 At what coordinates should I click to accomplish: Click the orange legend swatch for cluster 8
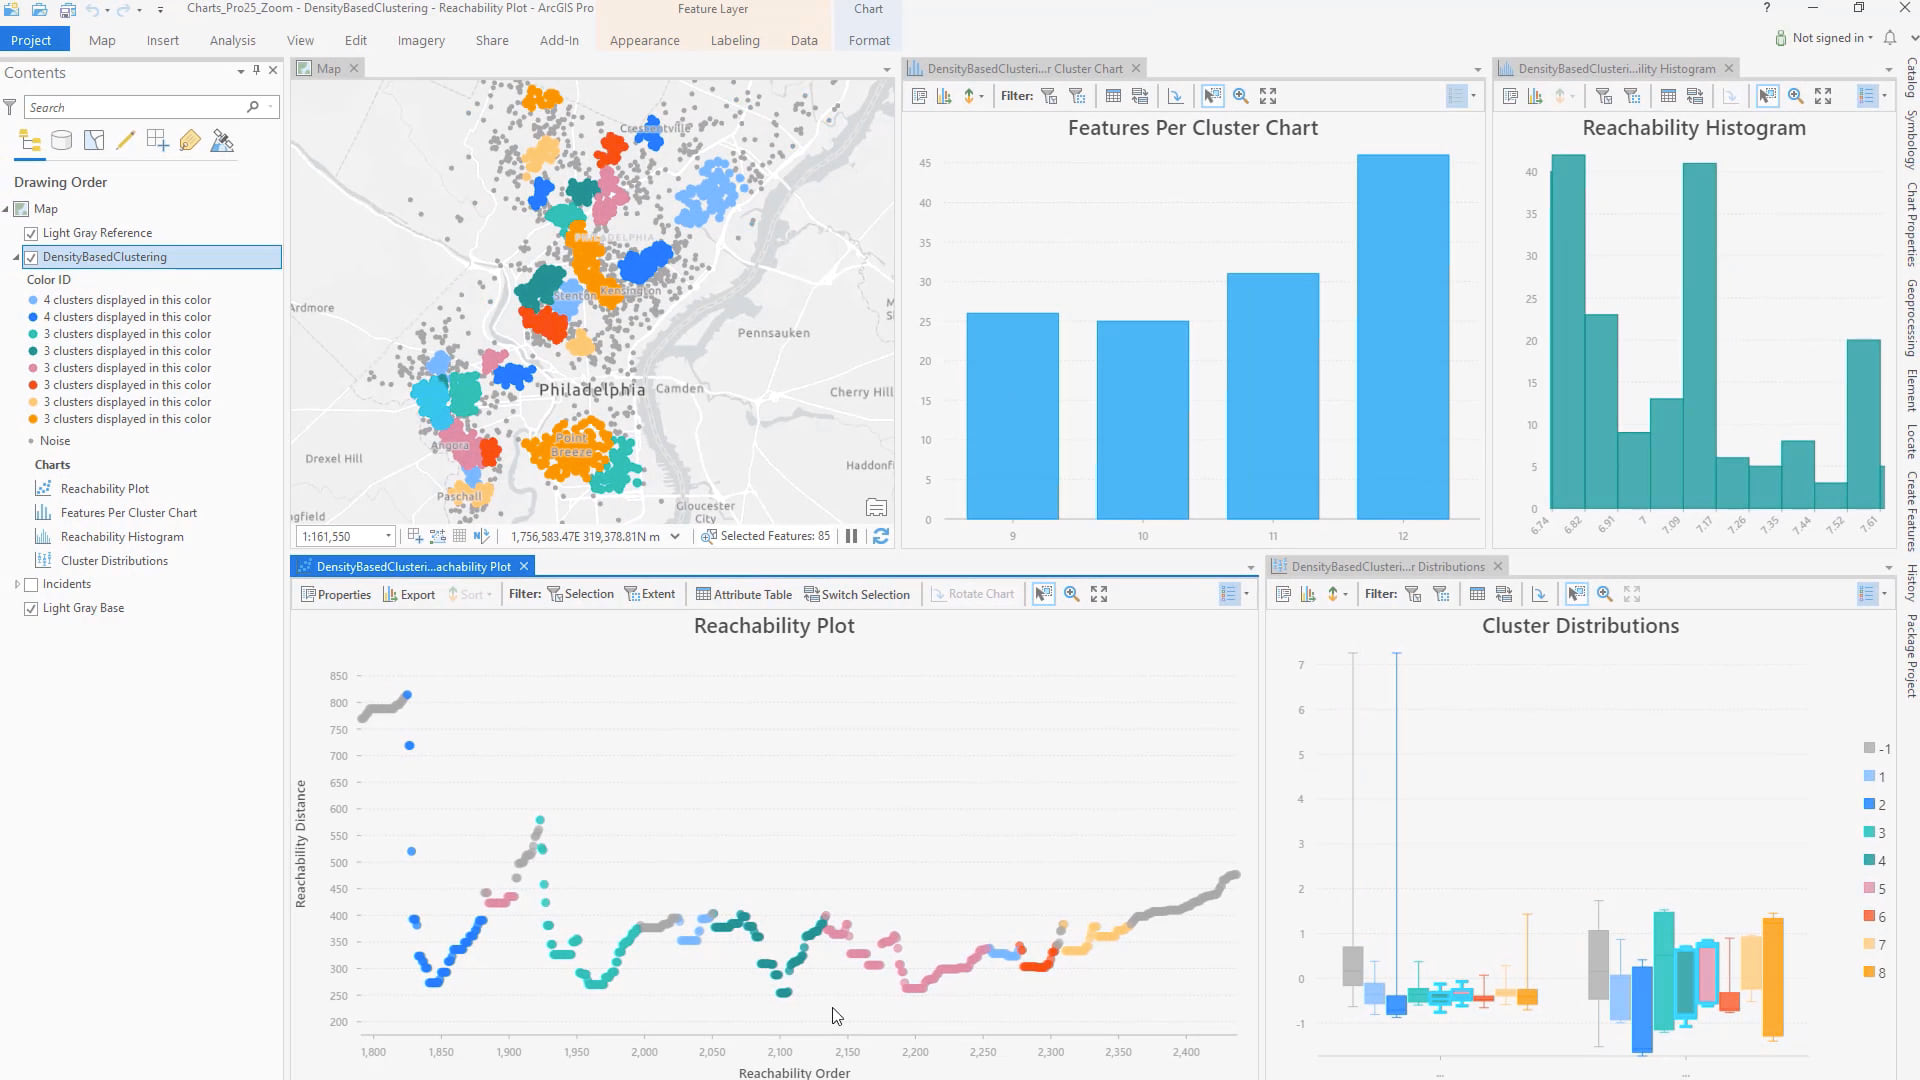point(1869,972)
